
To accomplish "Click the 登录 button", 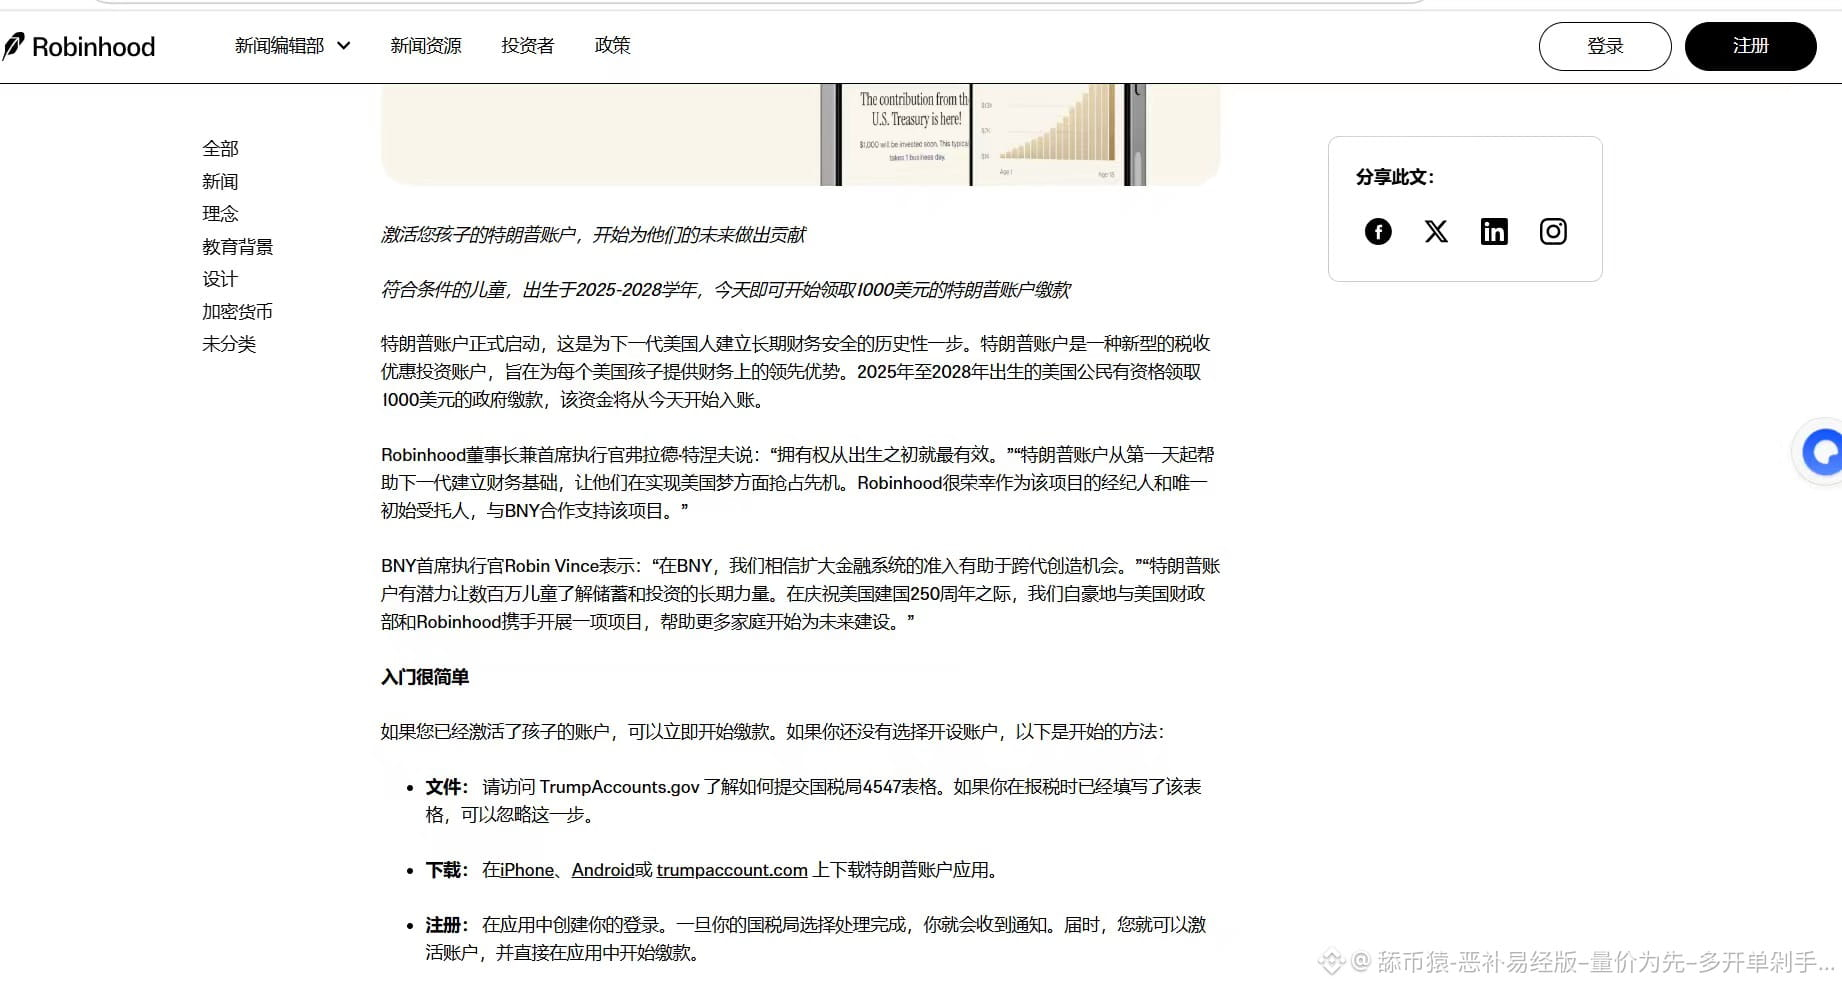I will click(x=1605, y=46).
